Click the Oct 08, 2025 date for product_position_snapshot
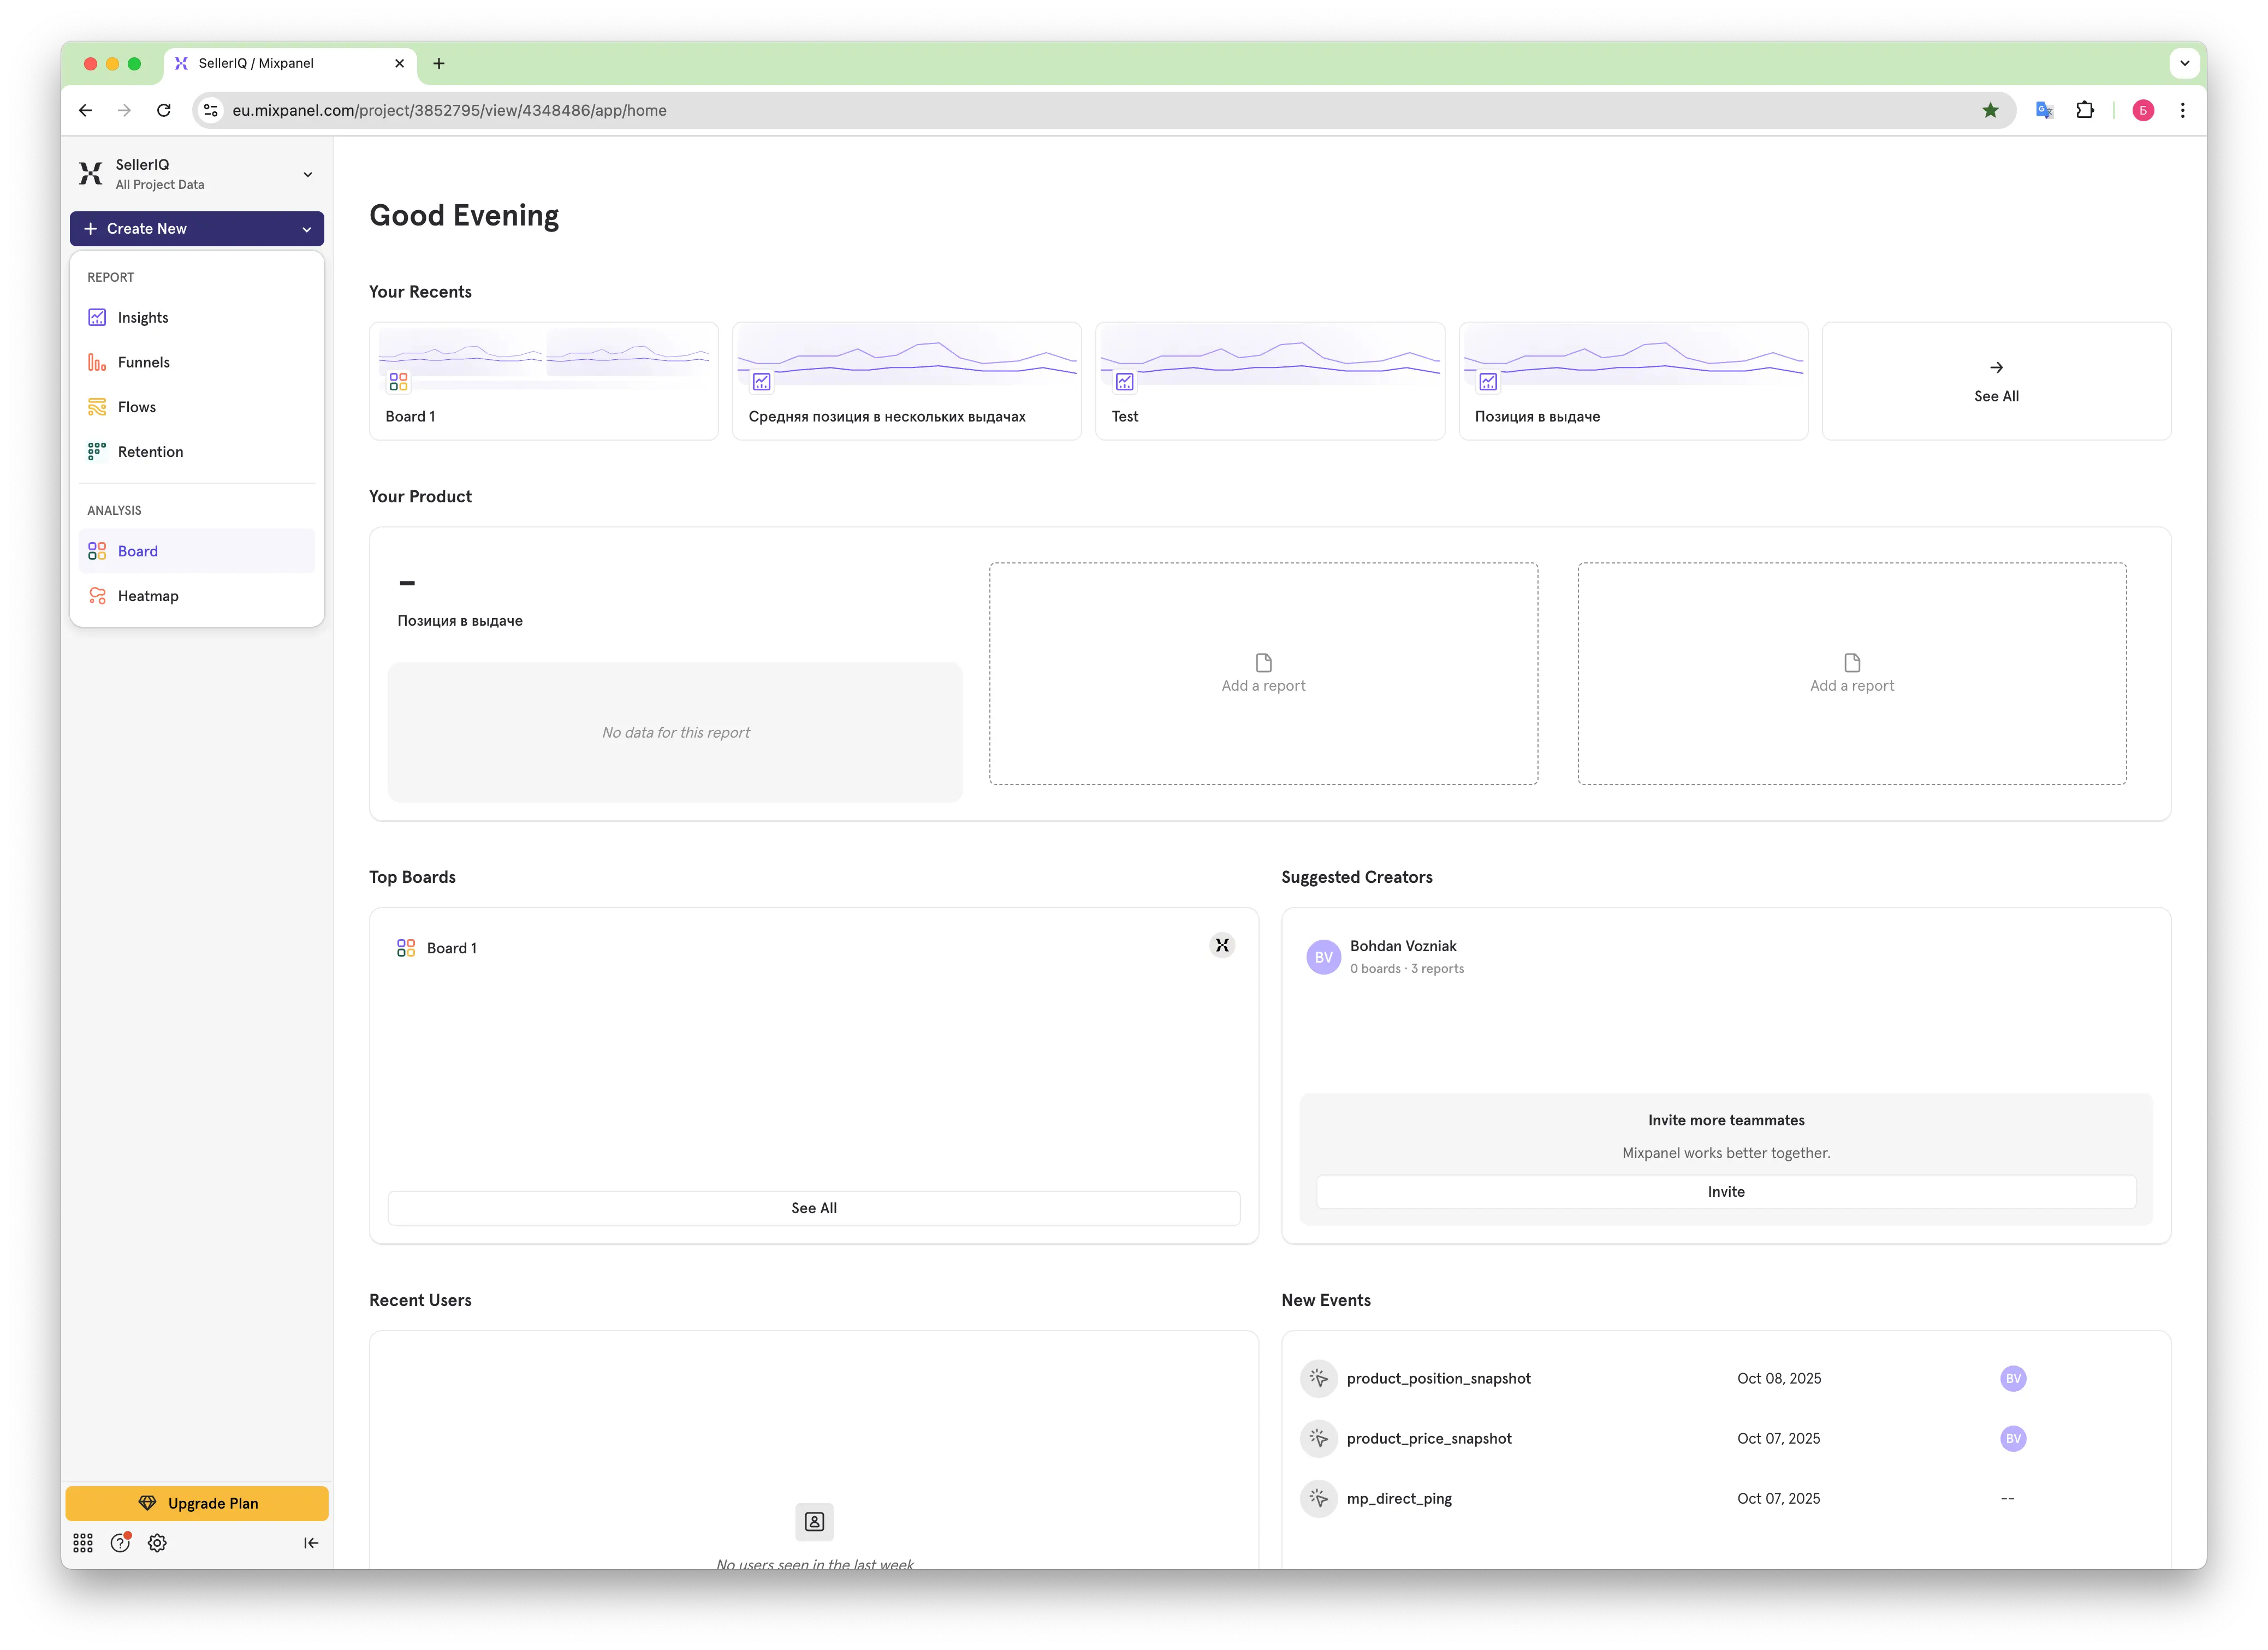 (x=1779, y=1379)
